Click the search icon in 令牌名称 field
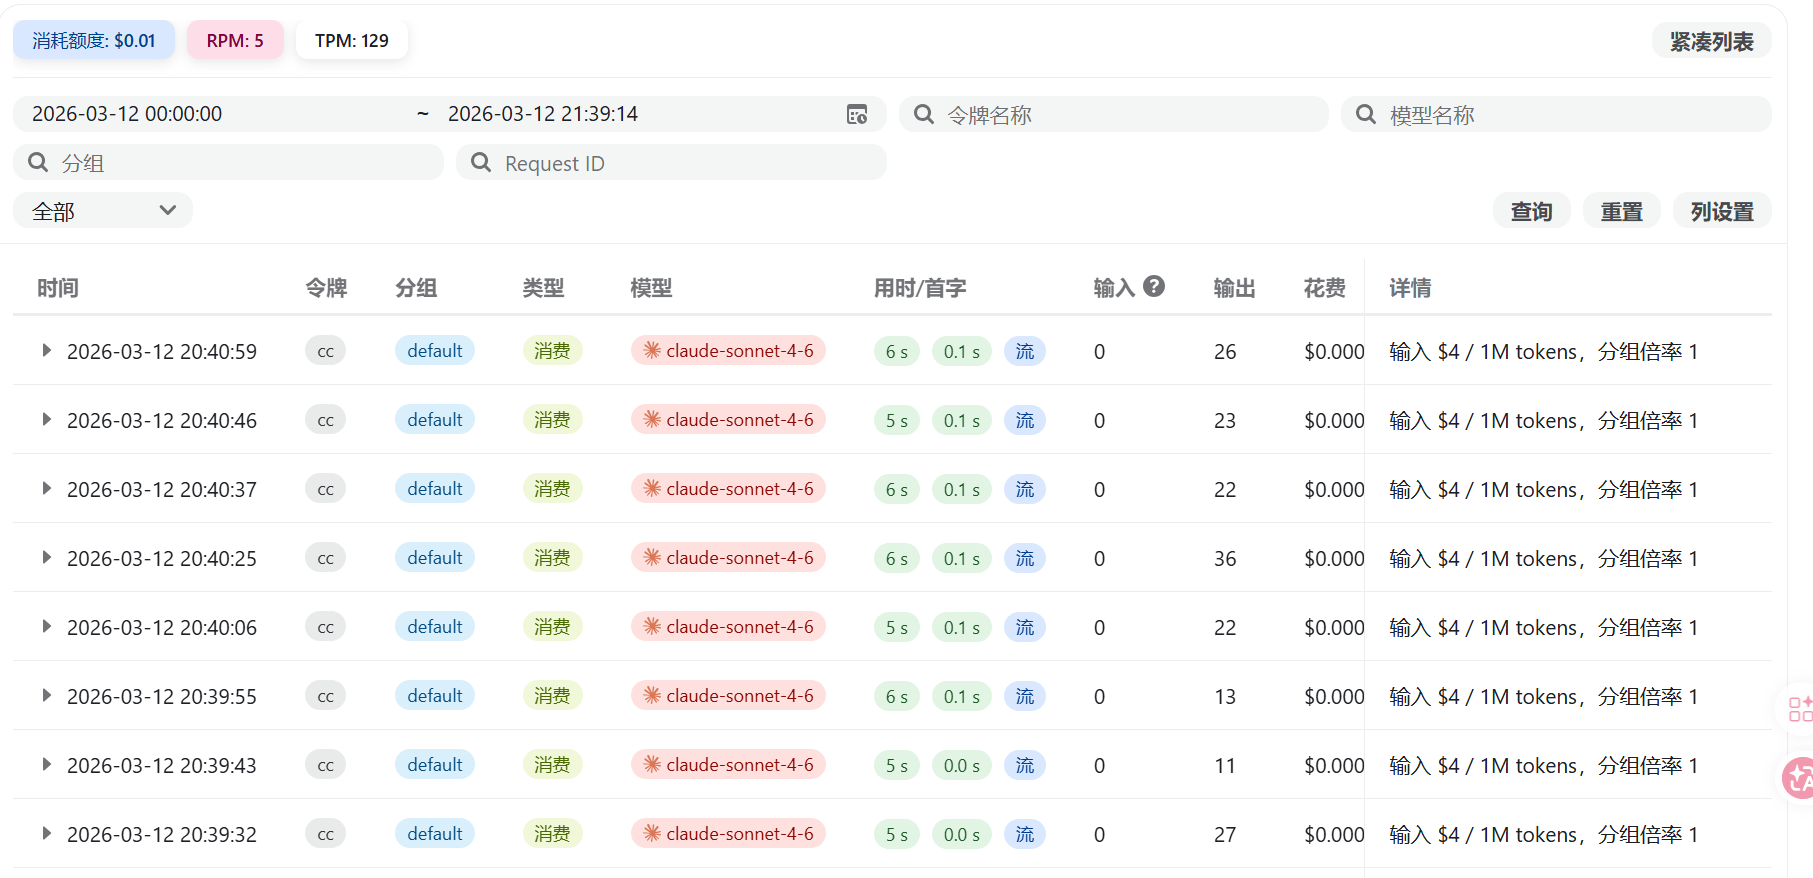1813x878 pixels. (924, 114)
